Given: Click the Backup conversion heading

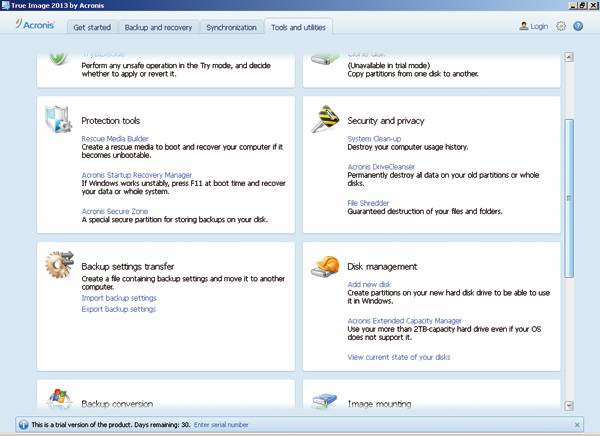Looking at the screenshot, I should tap(117, 404).
